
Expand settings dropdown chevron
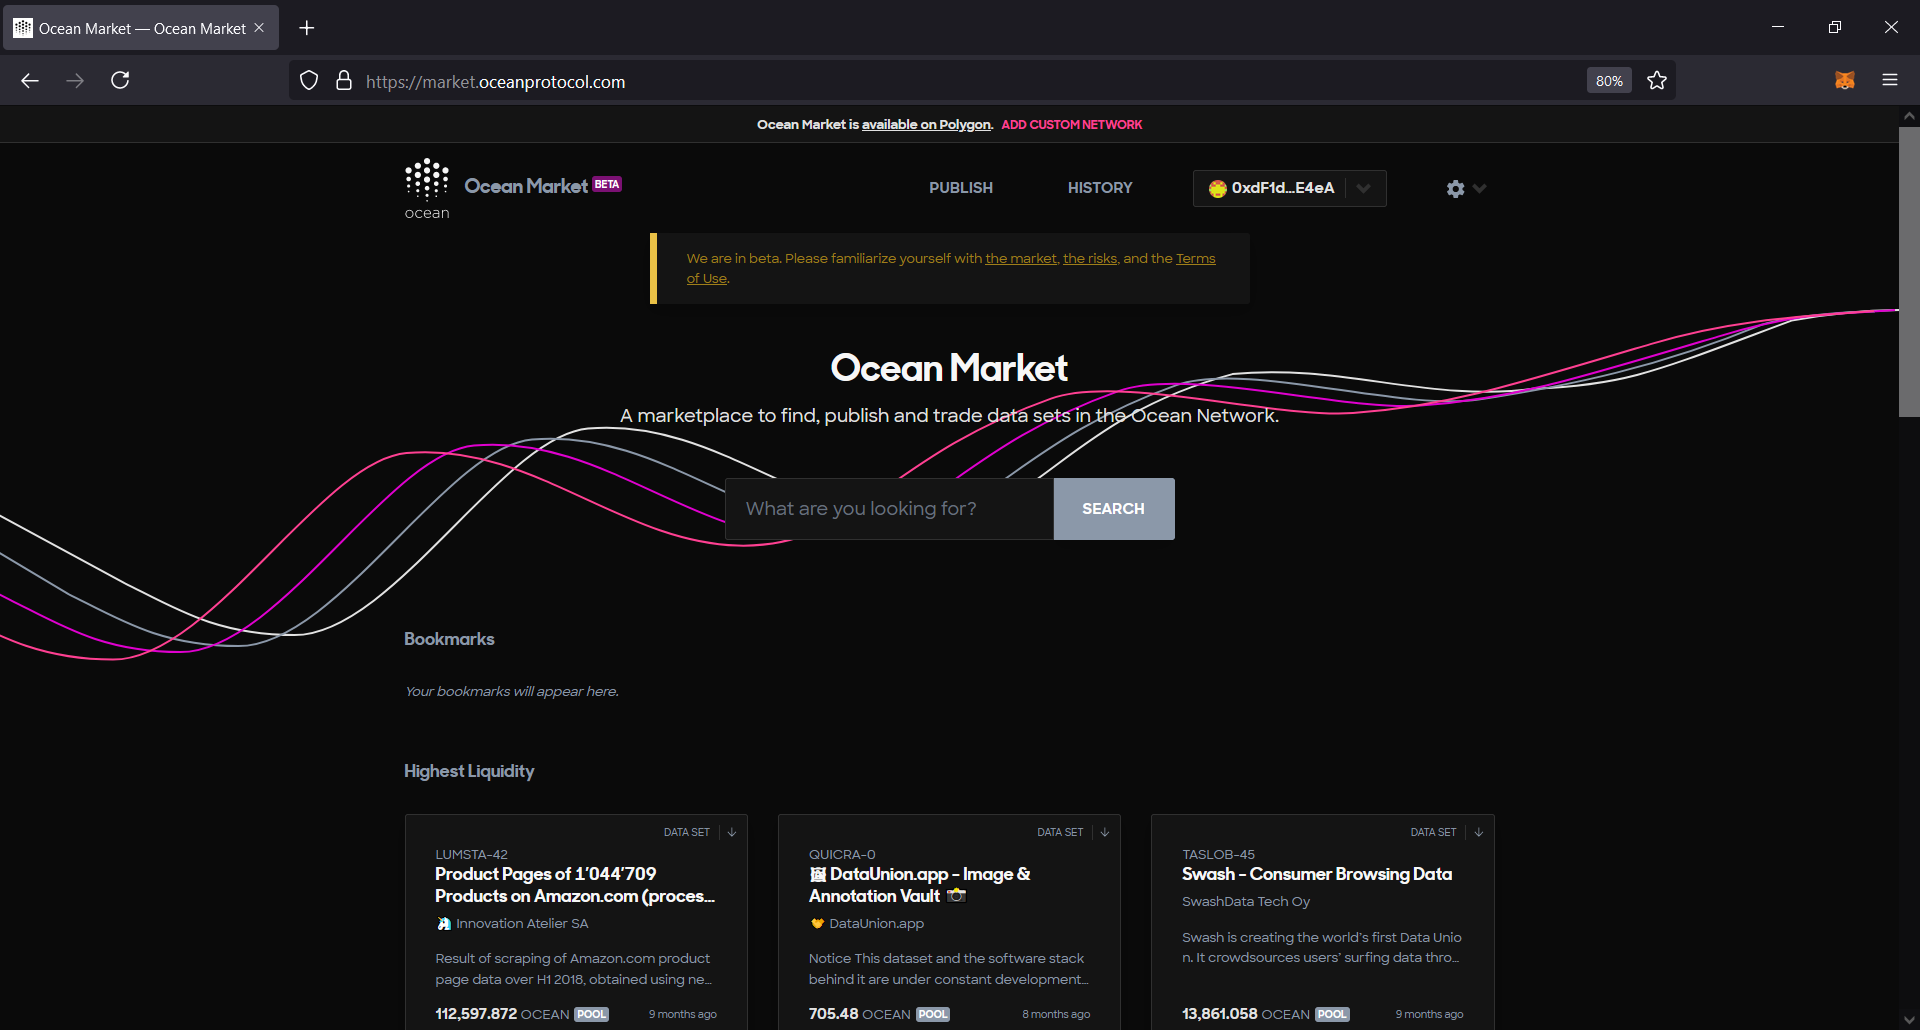point(1480,188)
